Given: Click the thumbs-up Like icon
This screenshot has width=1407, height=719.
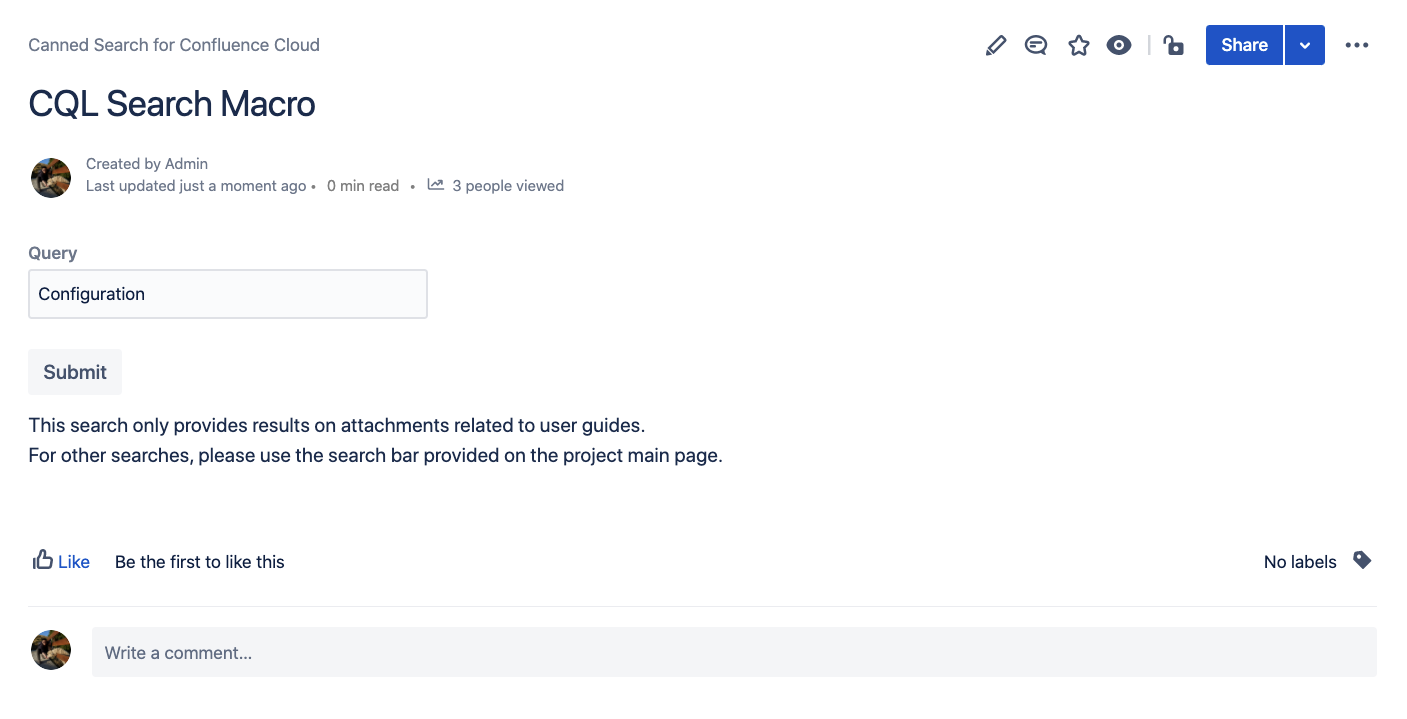Looking at the screenshot, I should point(42,560).
